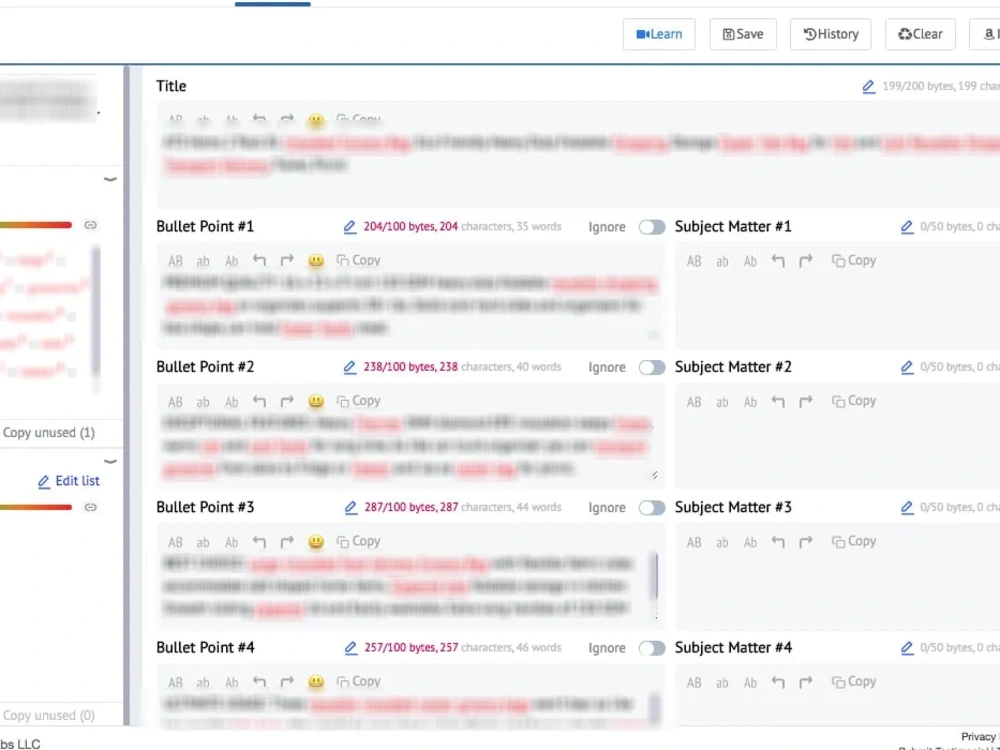The height and width of the screenshot is (750, 1000).
Task: Copy Bullet Point #2 text
Action: (x=358, y=401)
